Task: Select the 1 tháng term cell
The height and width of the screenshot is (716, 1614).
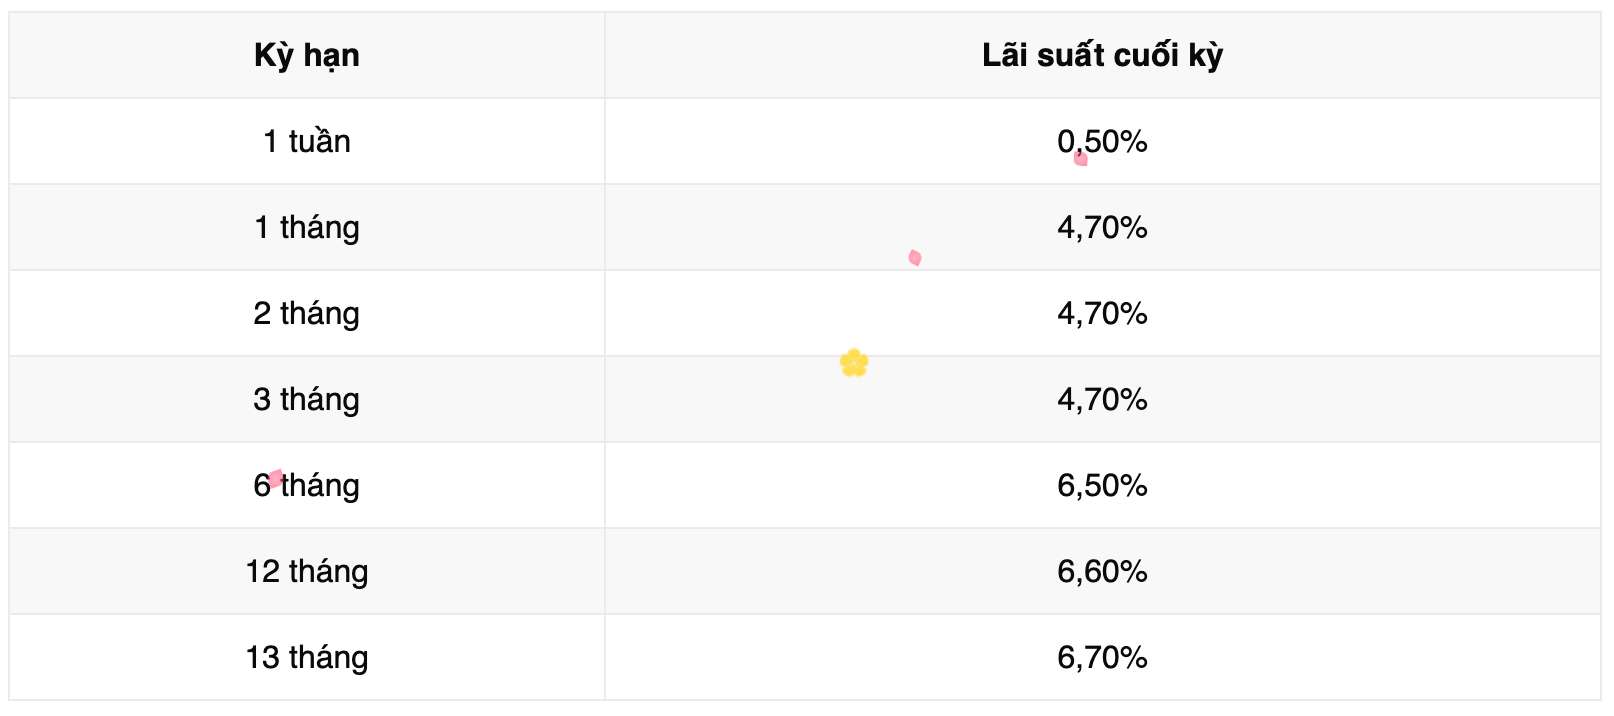Action: [306, 227]
